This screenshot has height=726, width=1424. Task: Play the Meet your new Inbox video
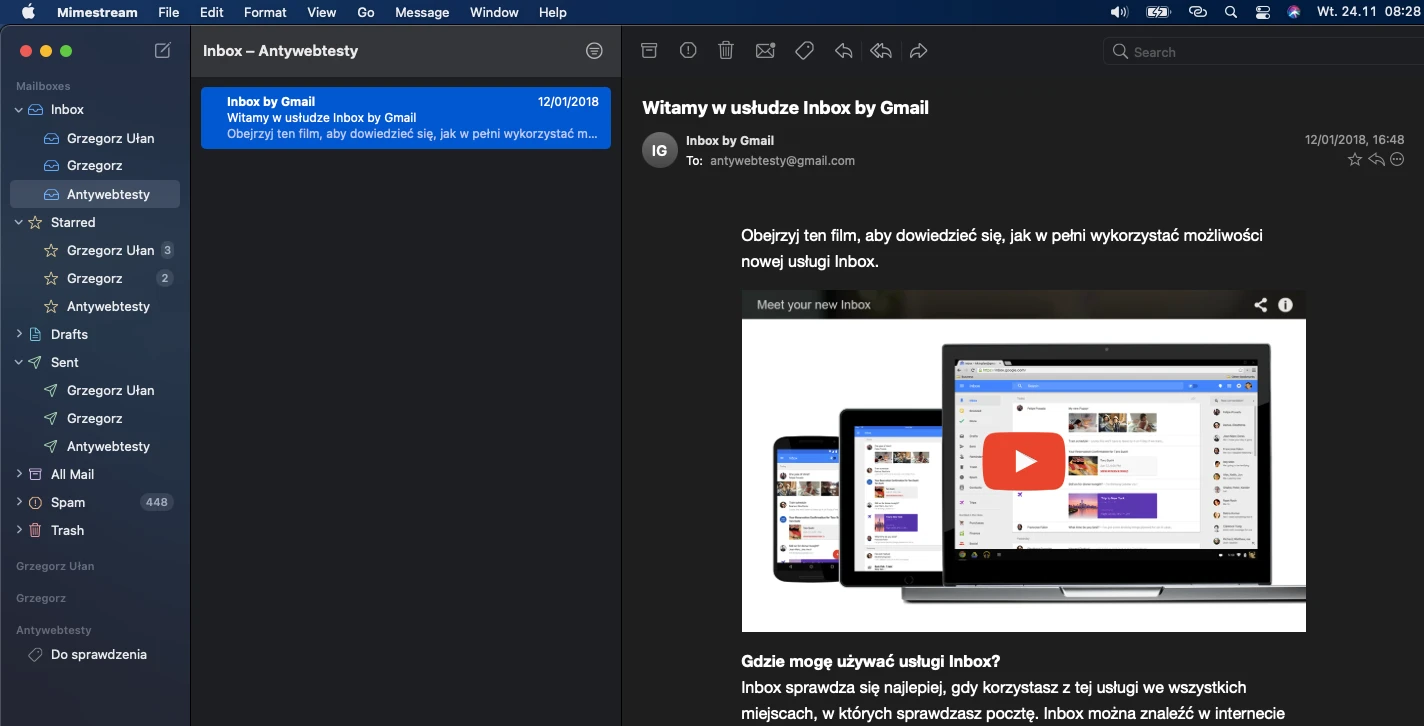pyautogui.click(x=1023, y=461)
